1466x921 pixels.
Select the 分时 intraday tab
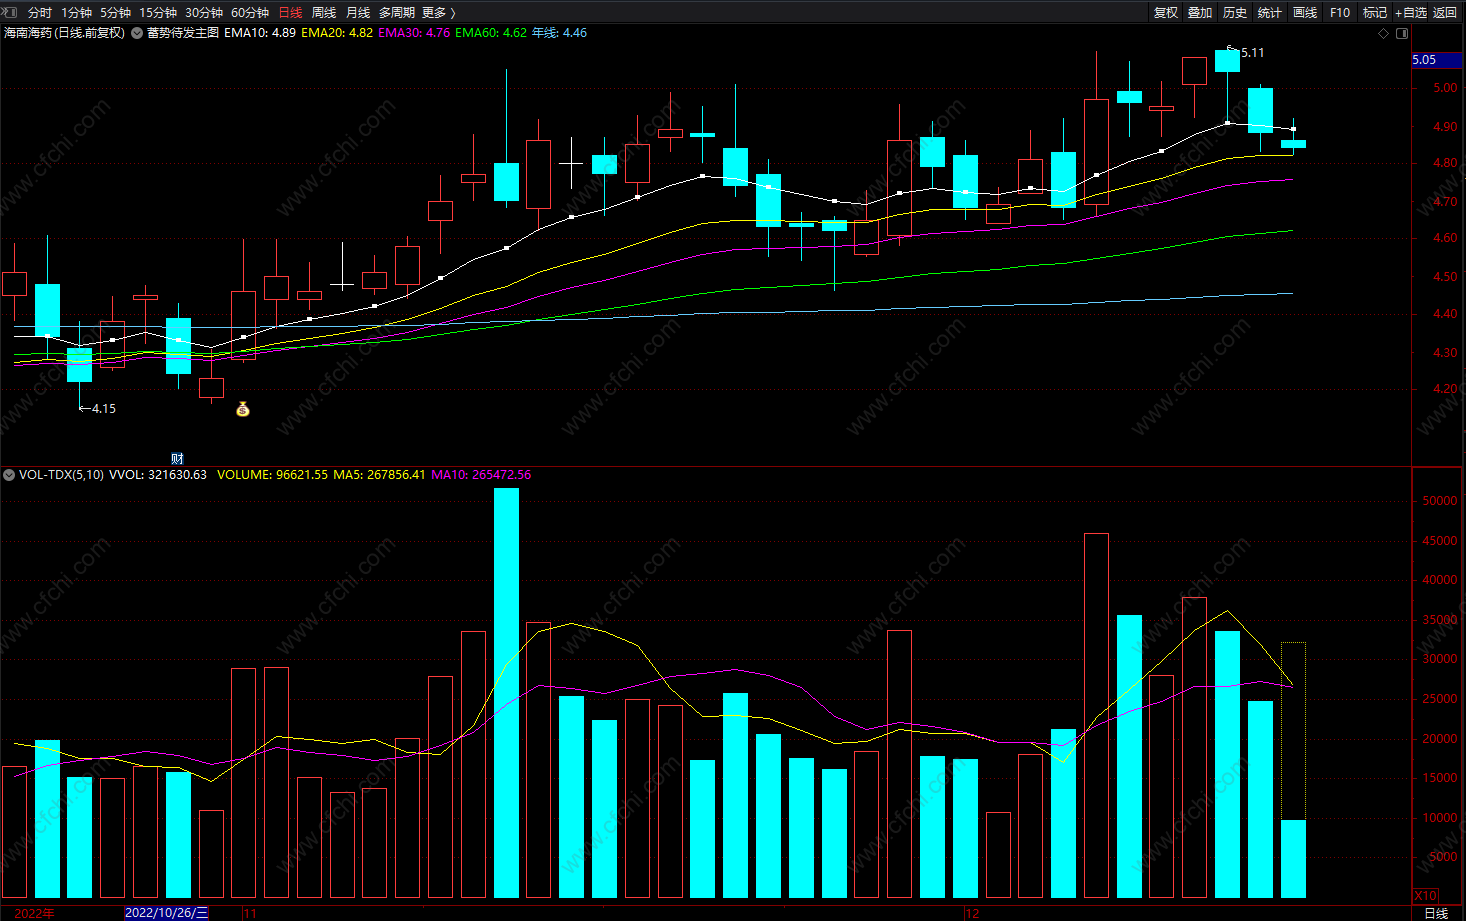[40, 12]
